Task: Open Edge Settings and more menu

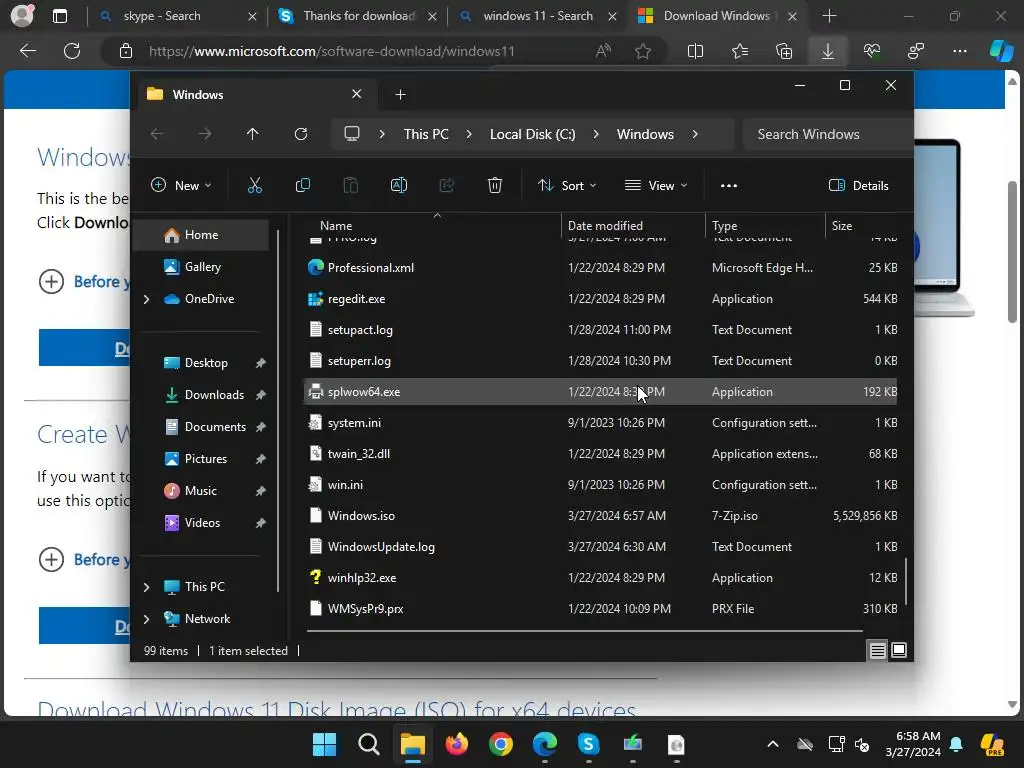Action: [959, 51]
